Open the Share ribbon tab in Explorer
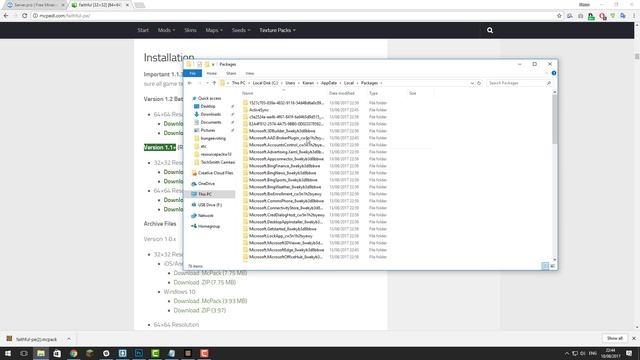Viewport: 640px width, 360px height. click(x=231, y=73)
